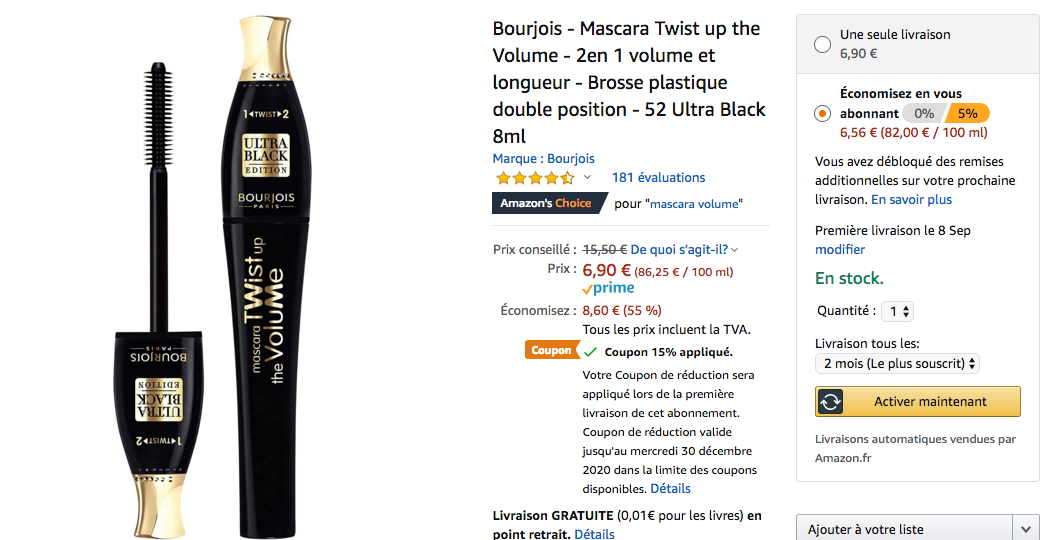Select the 'Une seule livraison' option
1040x540 pixels.
pyautogui.click(x=822, y=44)
